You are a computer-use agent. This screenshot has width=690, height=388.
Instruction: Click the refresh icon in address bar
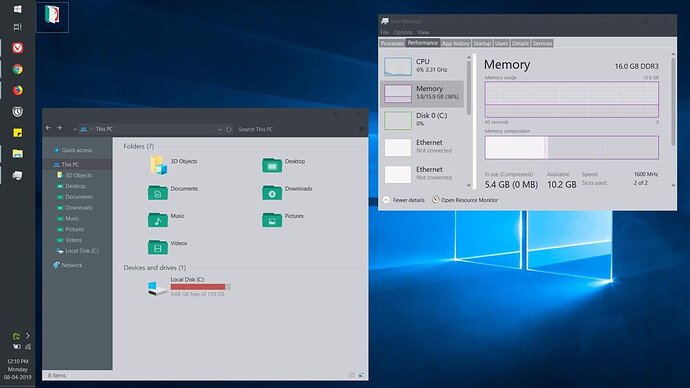[228, 129]
